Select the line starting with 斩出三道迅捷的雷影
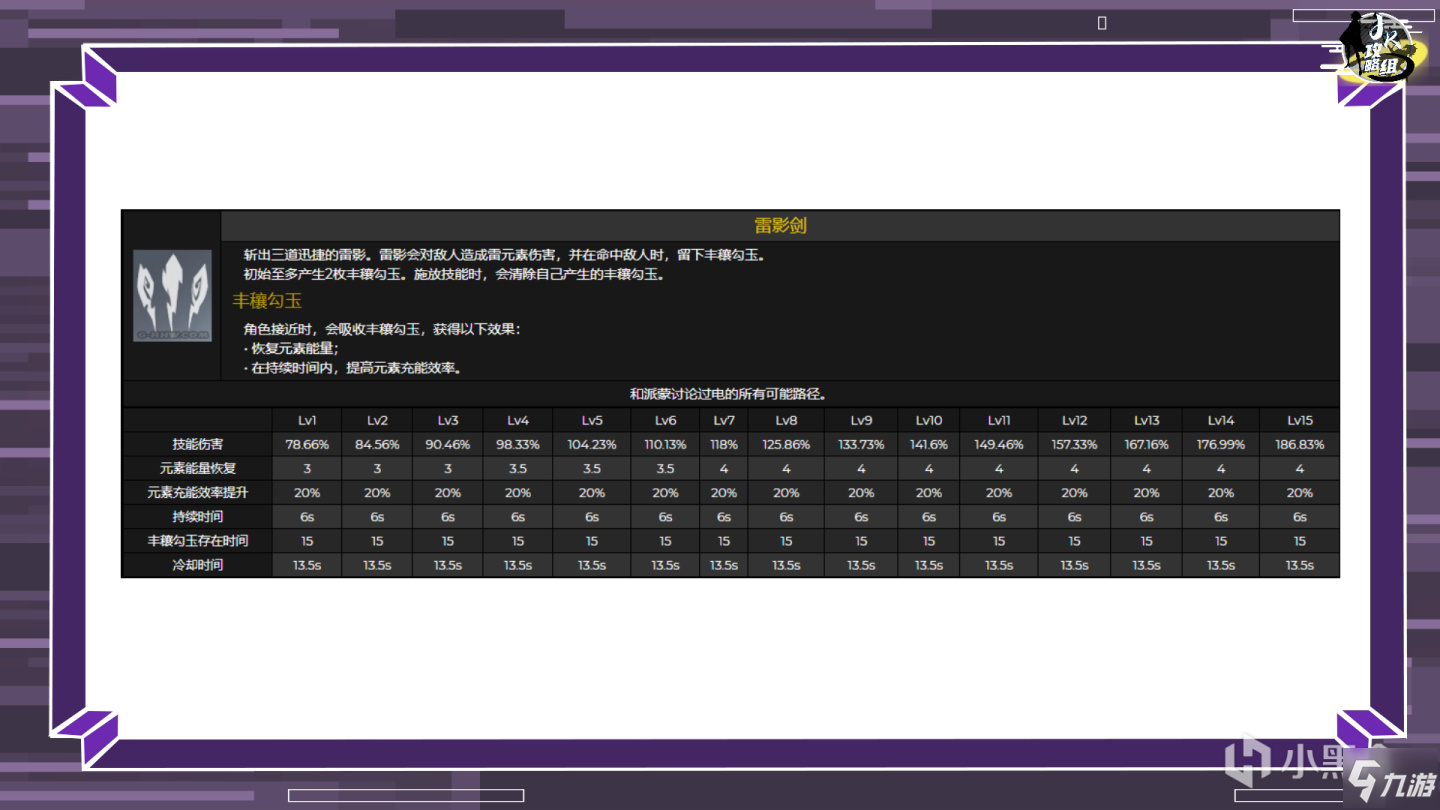Screen dimensions: 1440x810 click(504, 255)
